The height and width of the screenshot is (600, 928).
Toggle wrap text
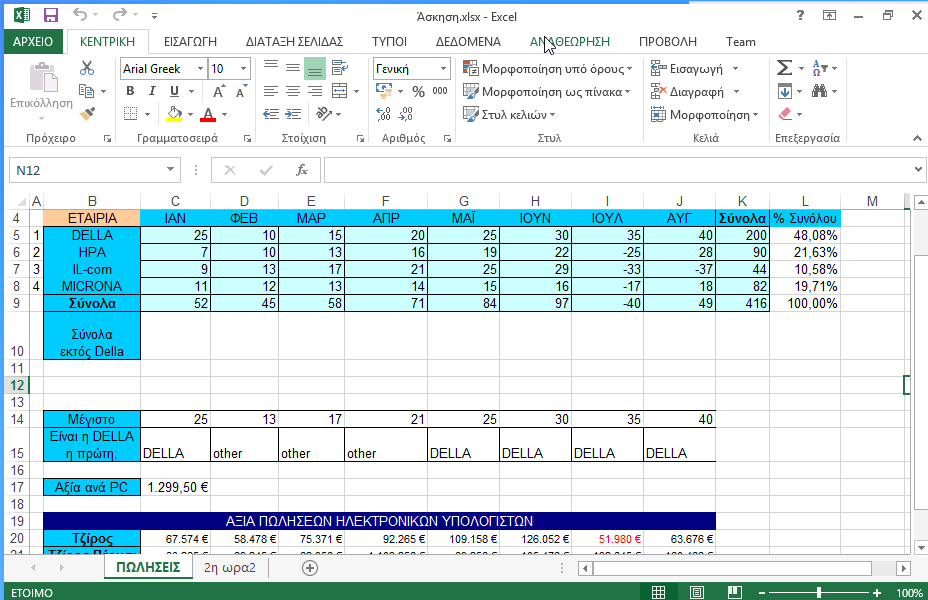tap(340, 68)
